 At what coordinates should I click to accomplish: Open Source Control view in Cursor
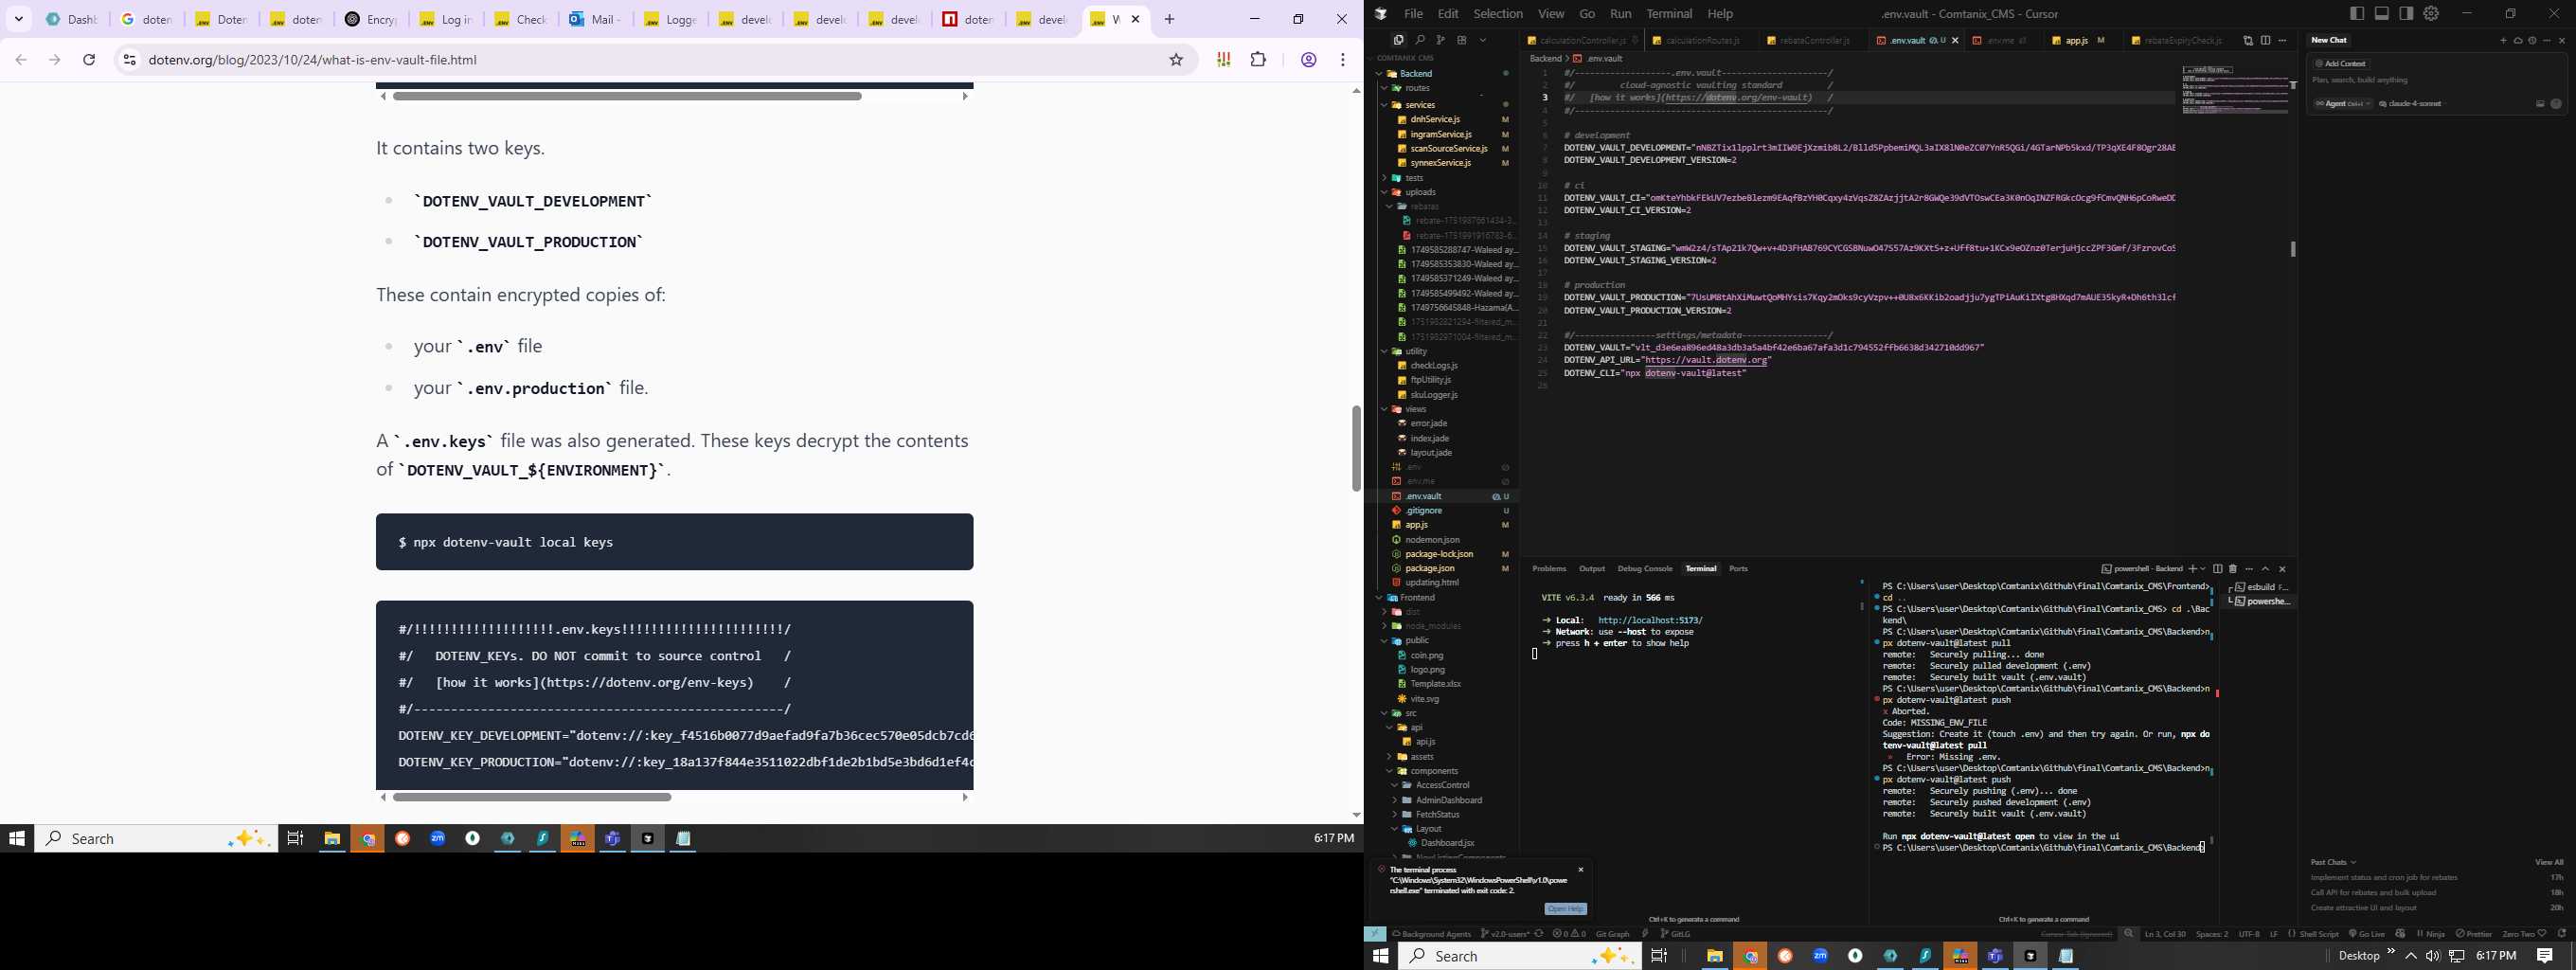[x=1440, y=40]
